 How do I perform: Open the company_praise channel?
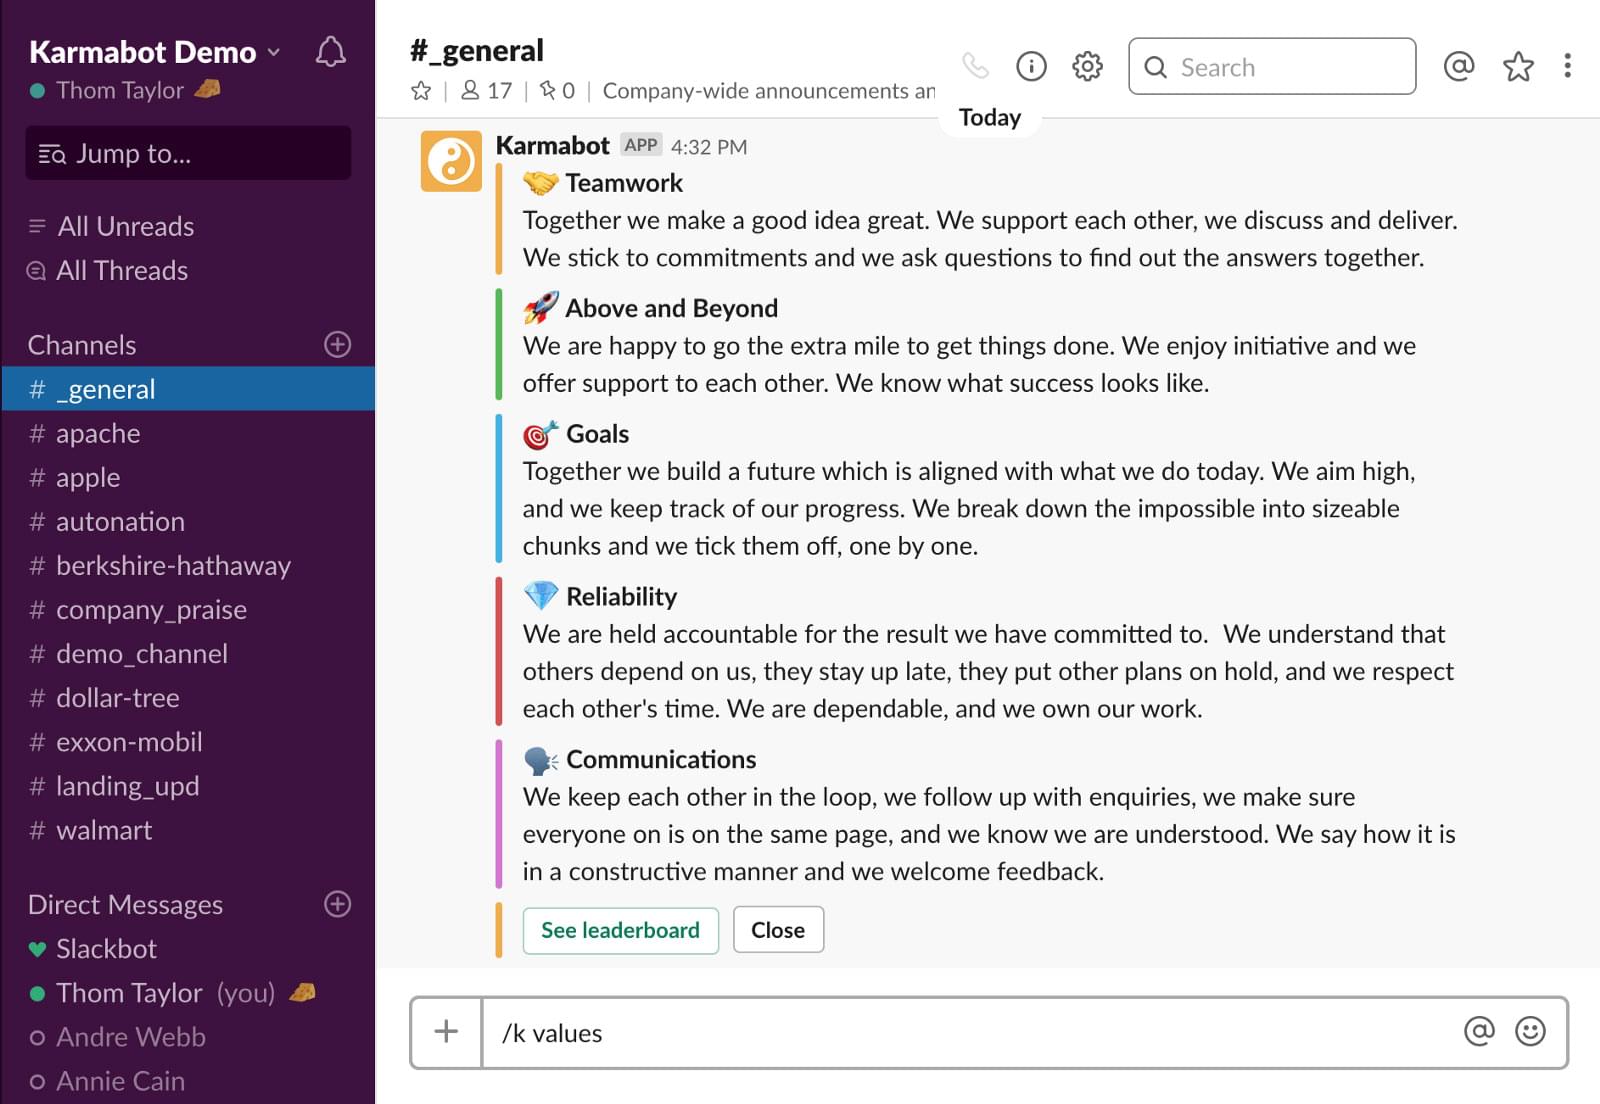150,610
